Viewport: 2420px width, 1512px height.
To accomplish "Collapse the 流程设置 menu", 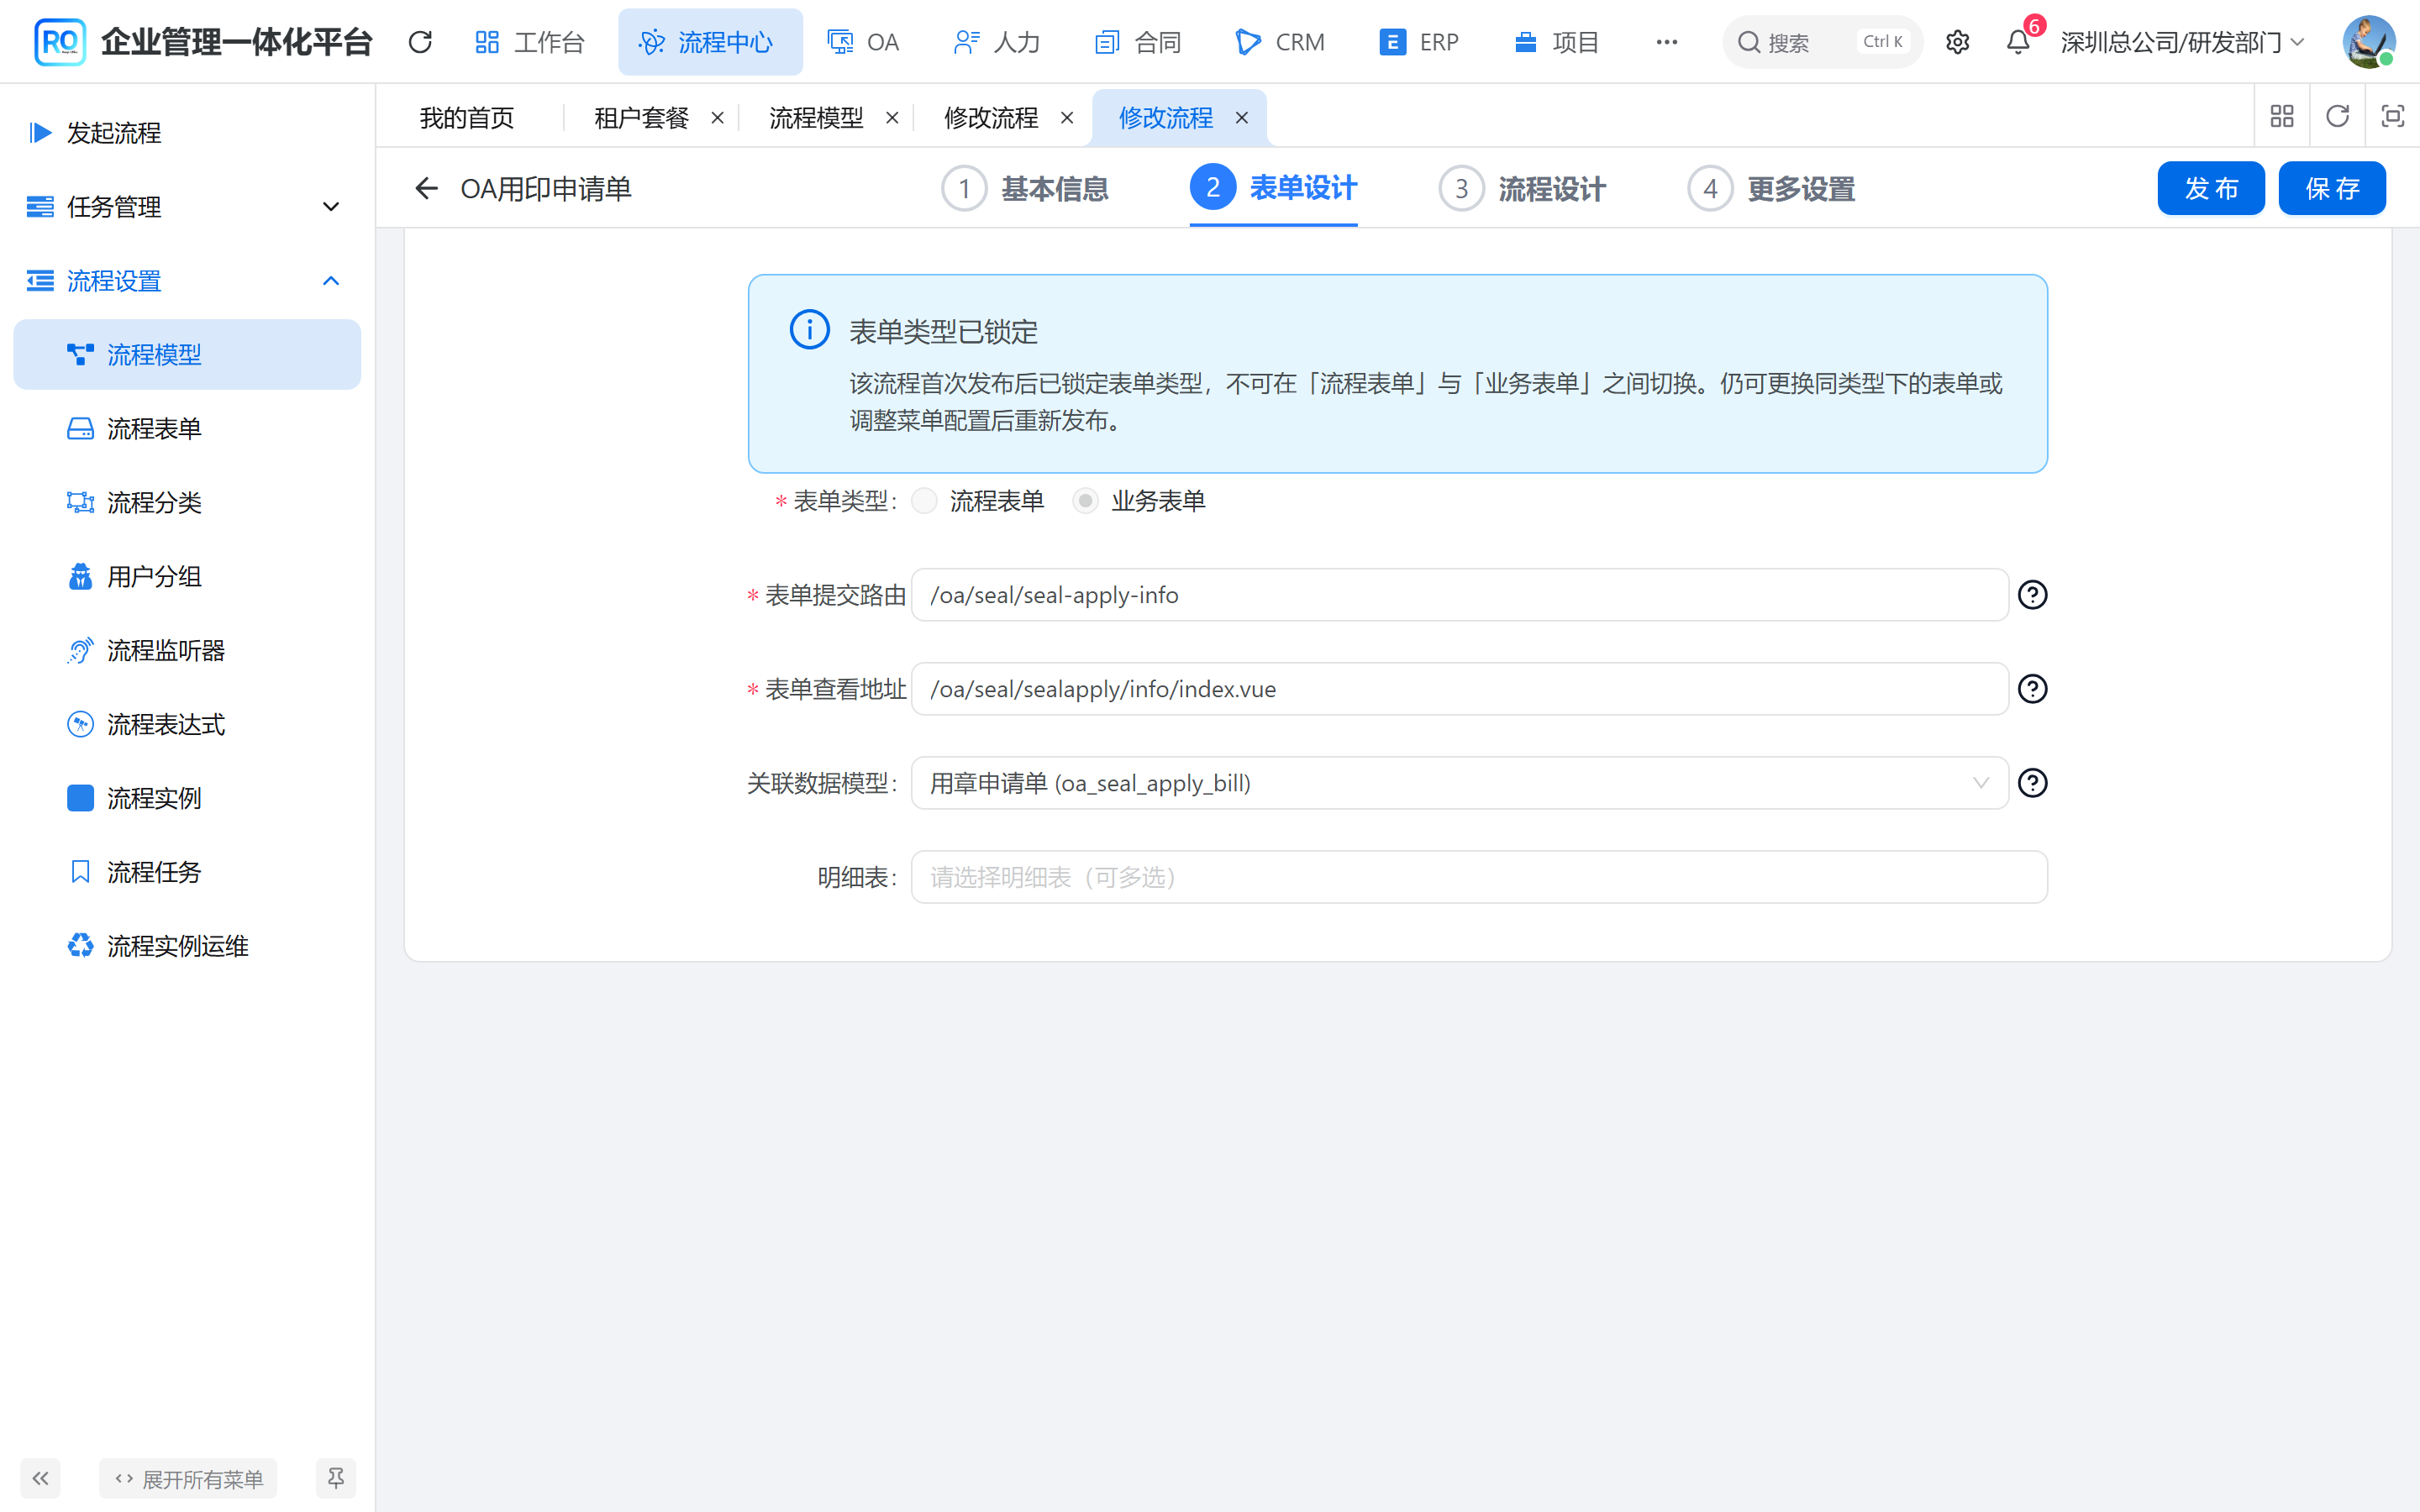I will tap(187, 281).
